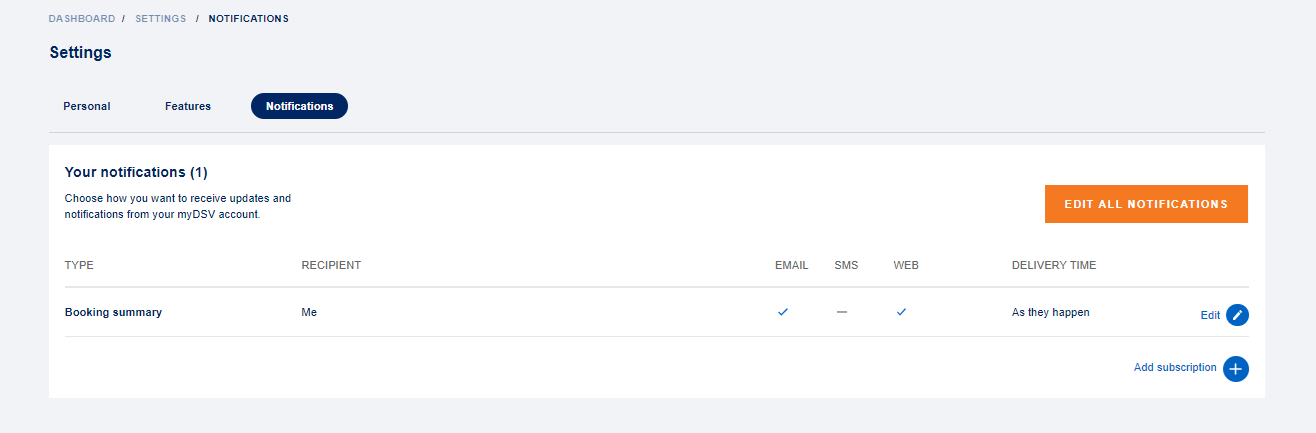This screenshot has width=1316, height=433.
Task: Click the Email checkmark for Booking summary
Action: point(783,312)
